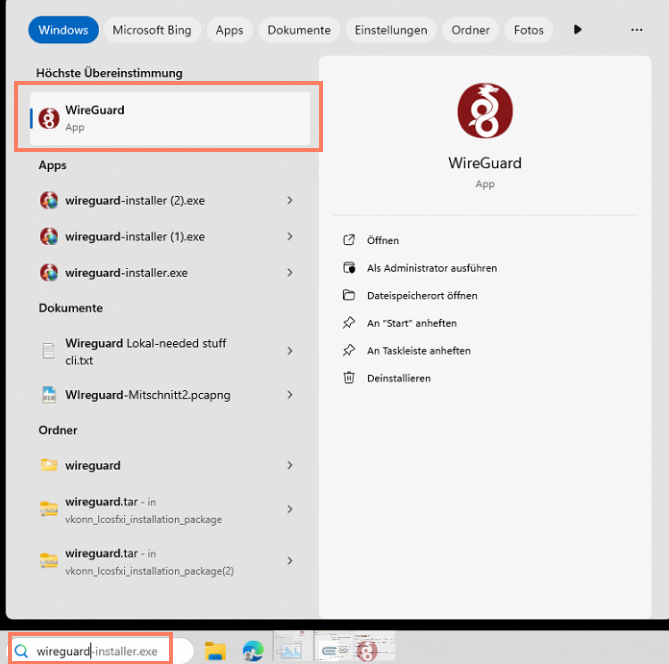Expand wireguard.tar in installation_package(2) chevron
669x664 pixels.
290,561
